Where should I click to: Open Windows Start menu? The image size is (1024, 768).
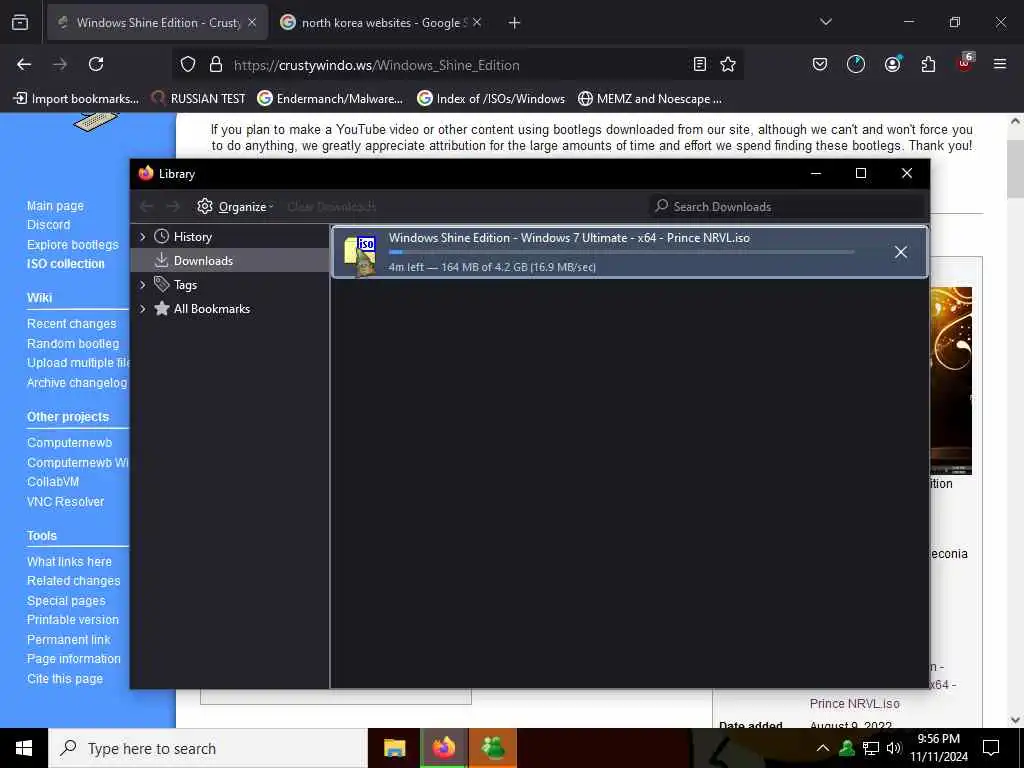(24, 748)
